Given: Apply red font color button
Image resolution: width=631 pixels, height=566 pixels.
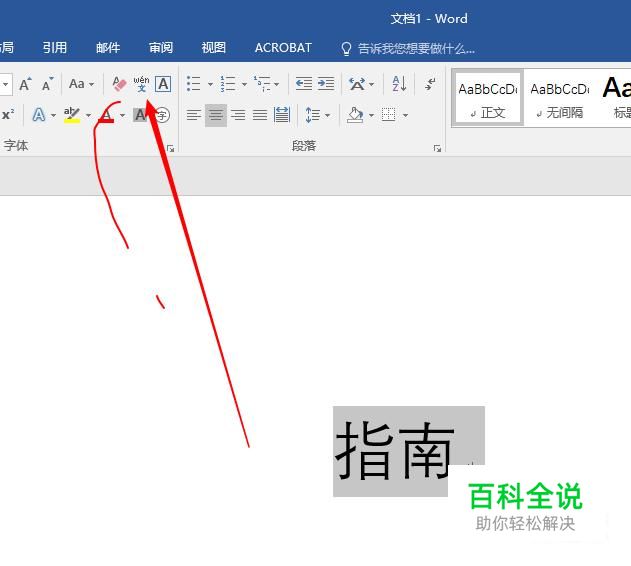Looking at the screenshot, I should [106, 115].
